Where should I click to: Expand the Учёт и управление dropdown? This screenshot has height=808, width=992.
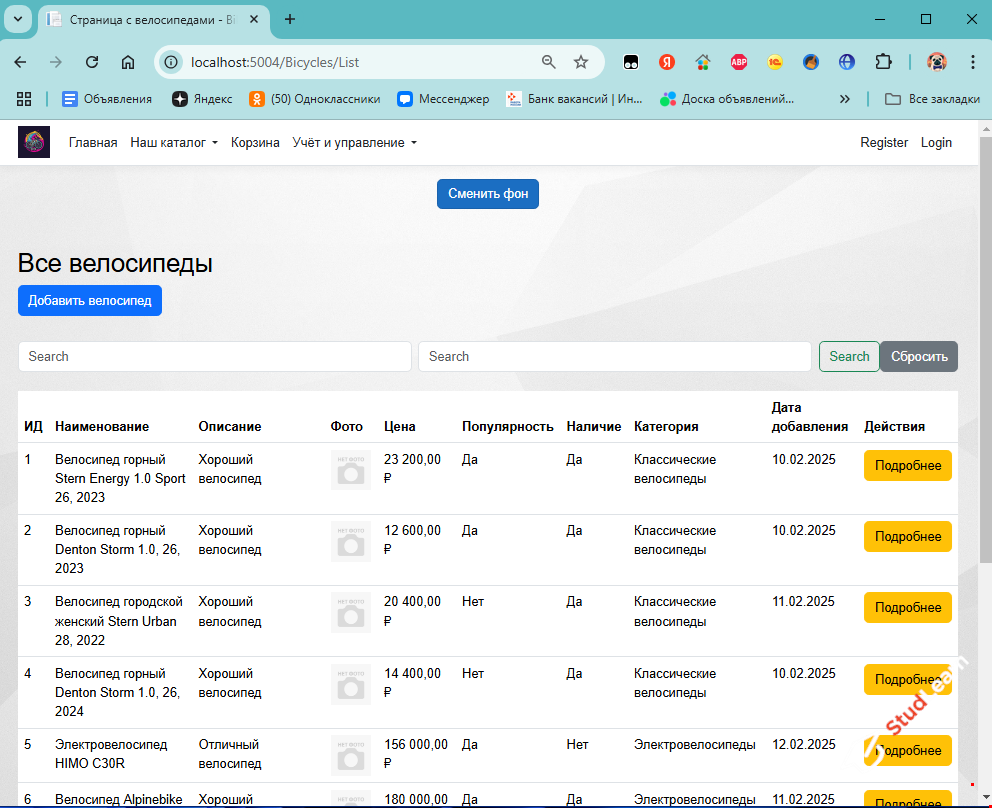point(354,143)
